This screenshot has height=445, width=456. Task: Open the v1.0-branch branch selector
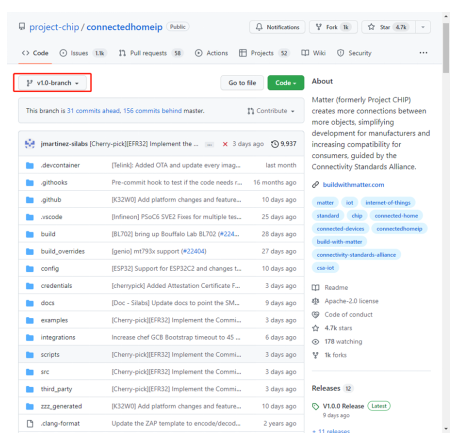click(x=52, y=83)
